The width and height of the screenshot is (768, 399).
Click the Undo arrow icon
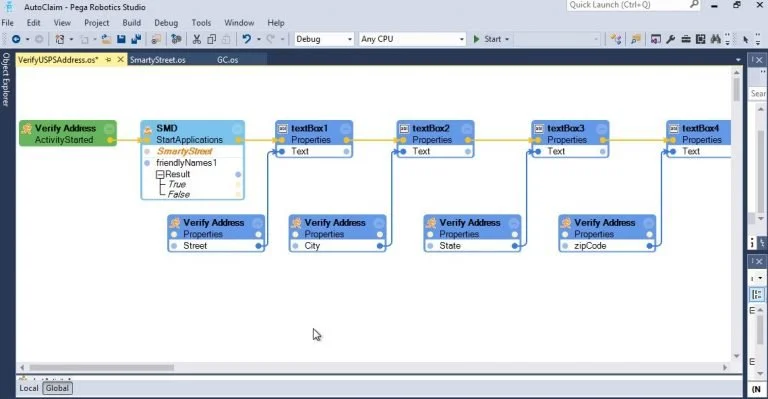[x=246, y=39]
